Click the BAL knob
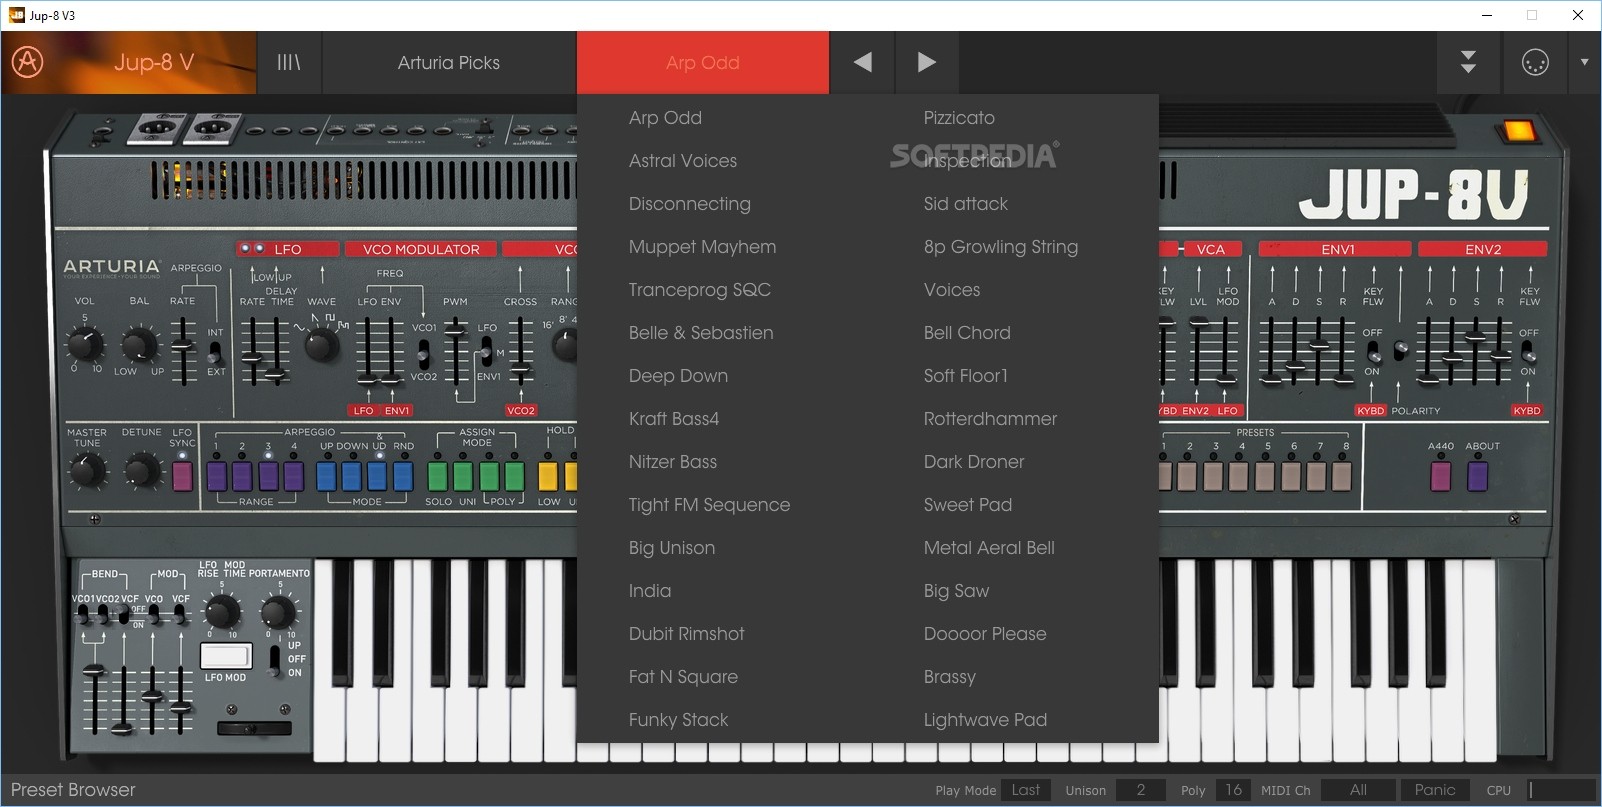Viewport: 1602px width, 807px height. [139, 345]
